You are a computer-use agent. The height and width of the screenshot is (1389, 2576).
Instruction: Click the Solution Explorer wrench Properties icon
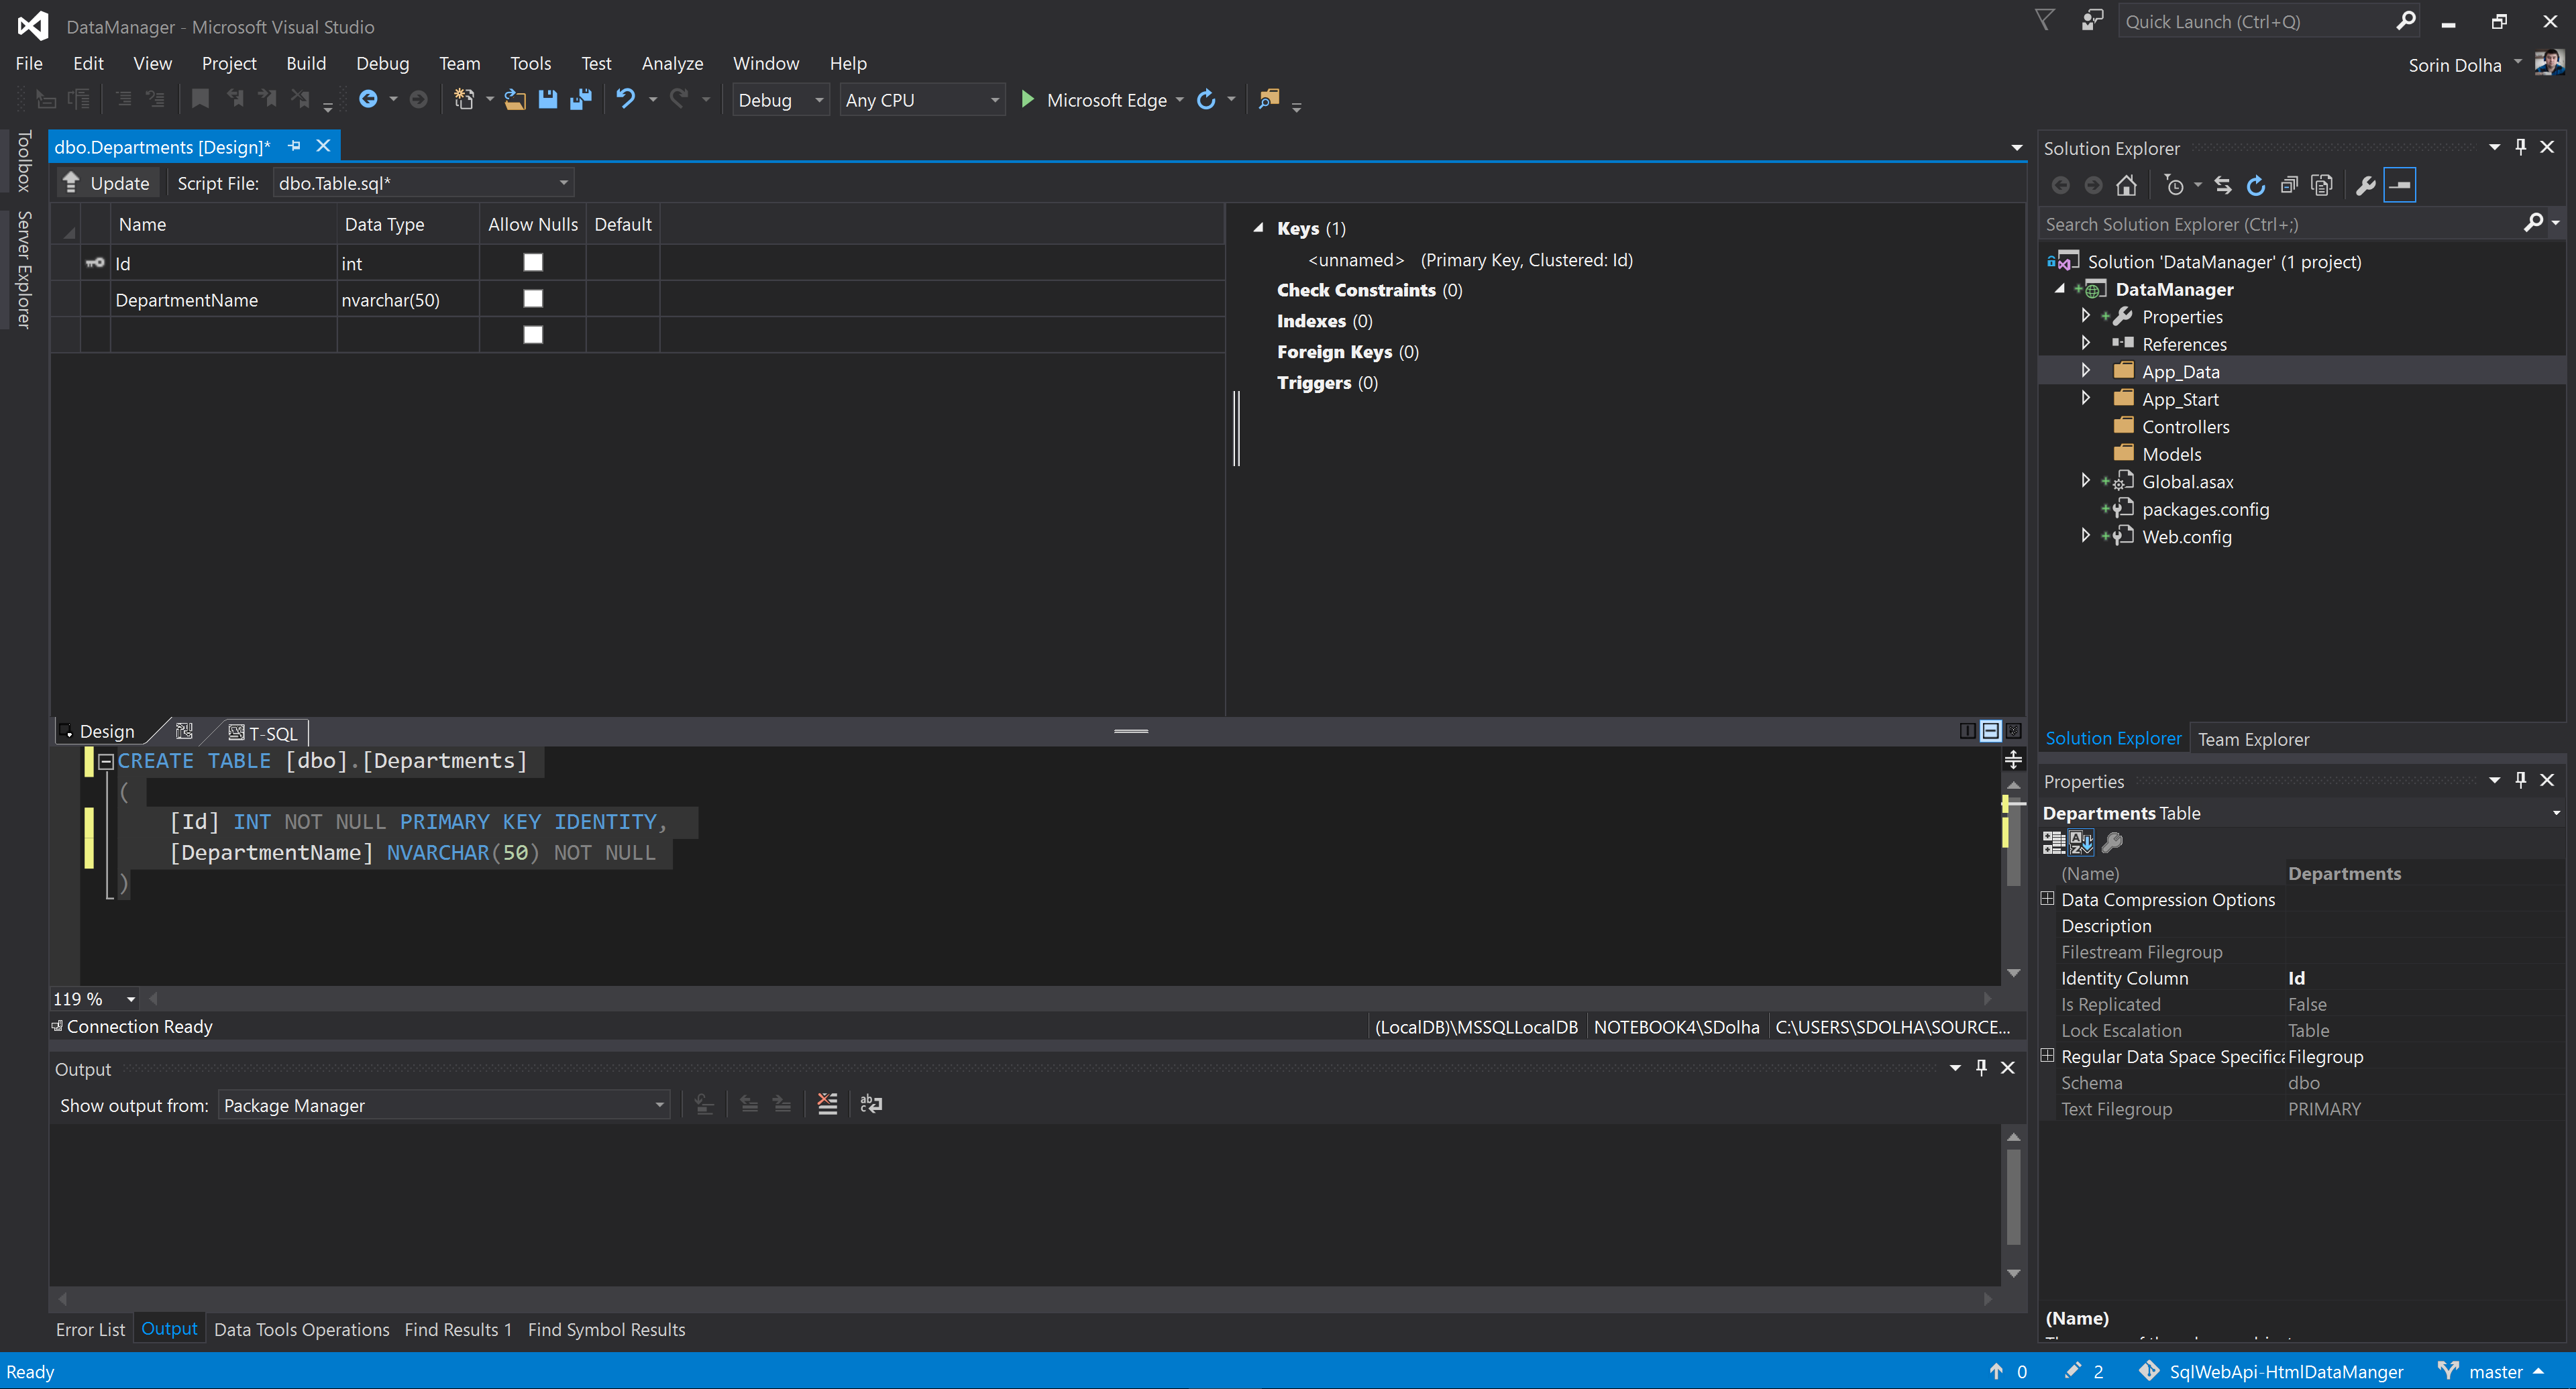2365,185
